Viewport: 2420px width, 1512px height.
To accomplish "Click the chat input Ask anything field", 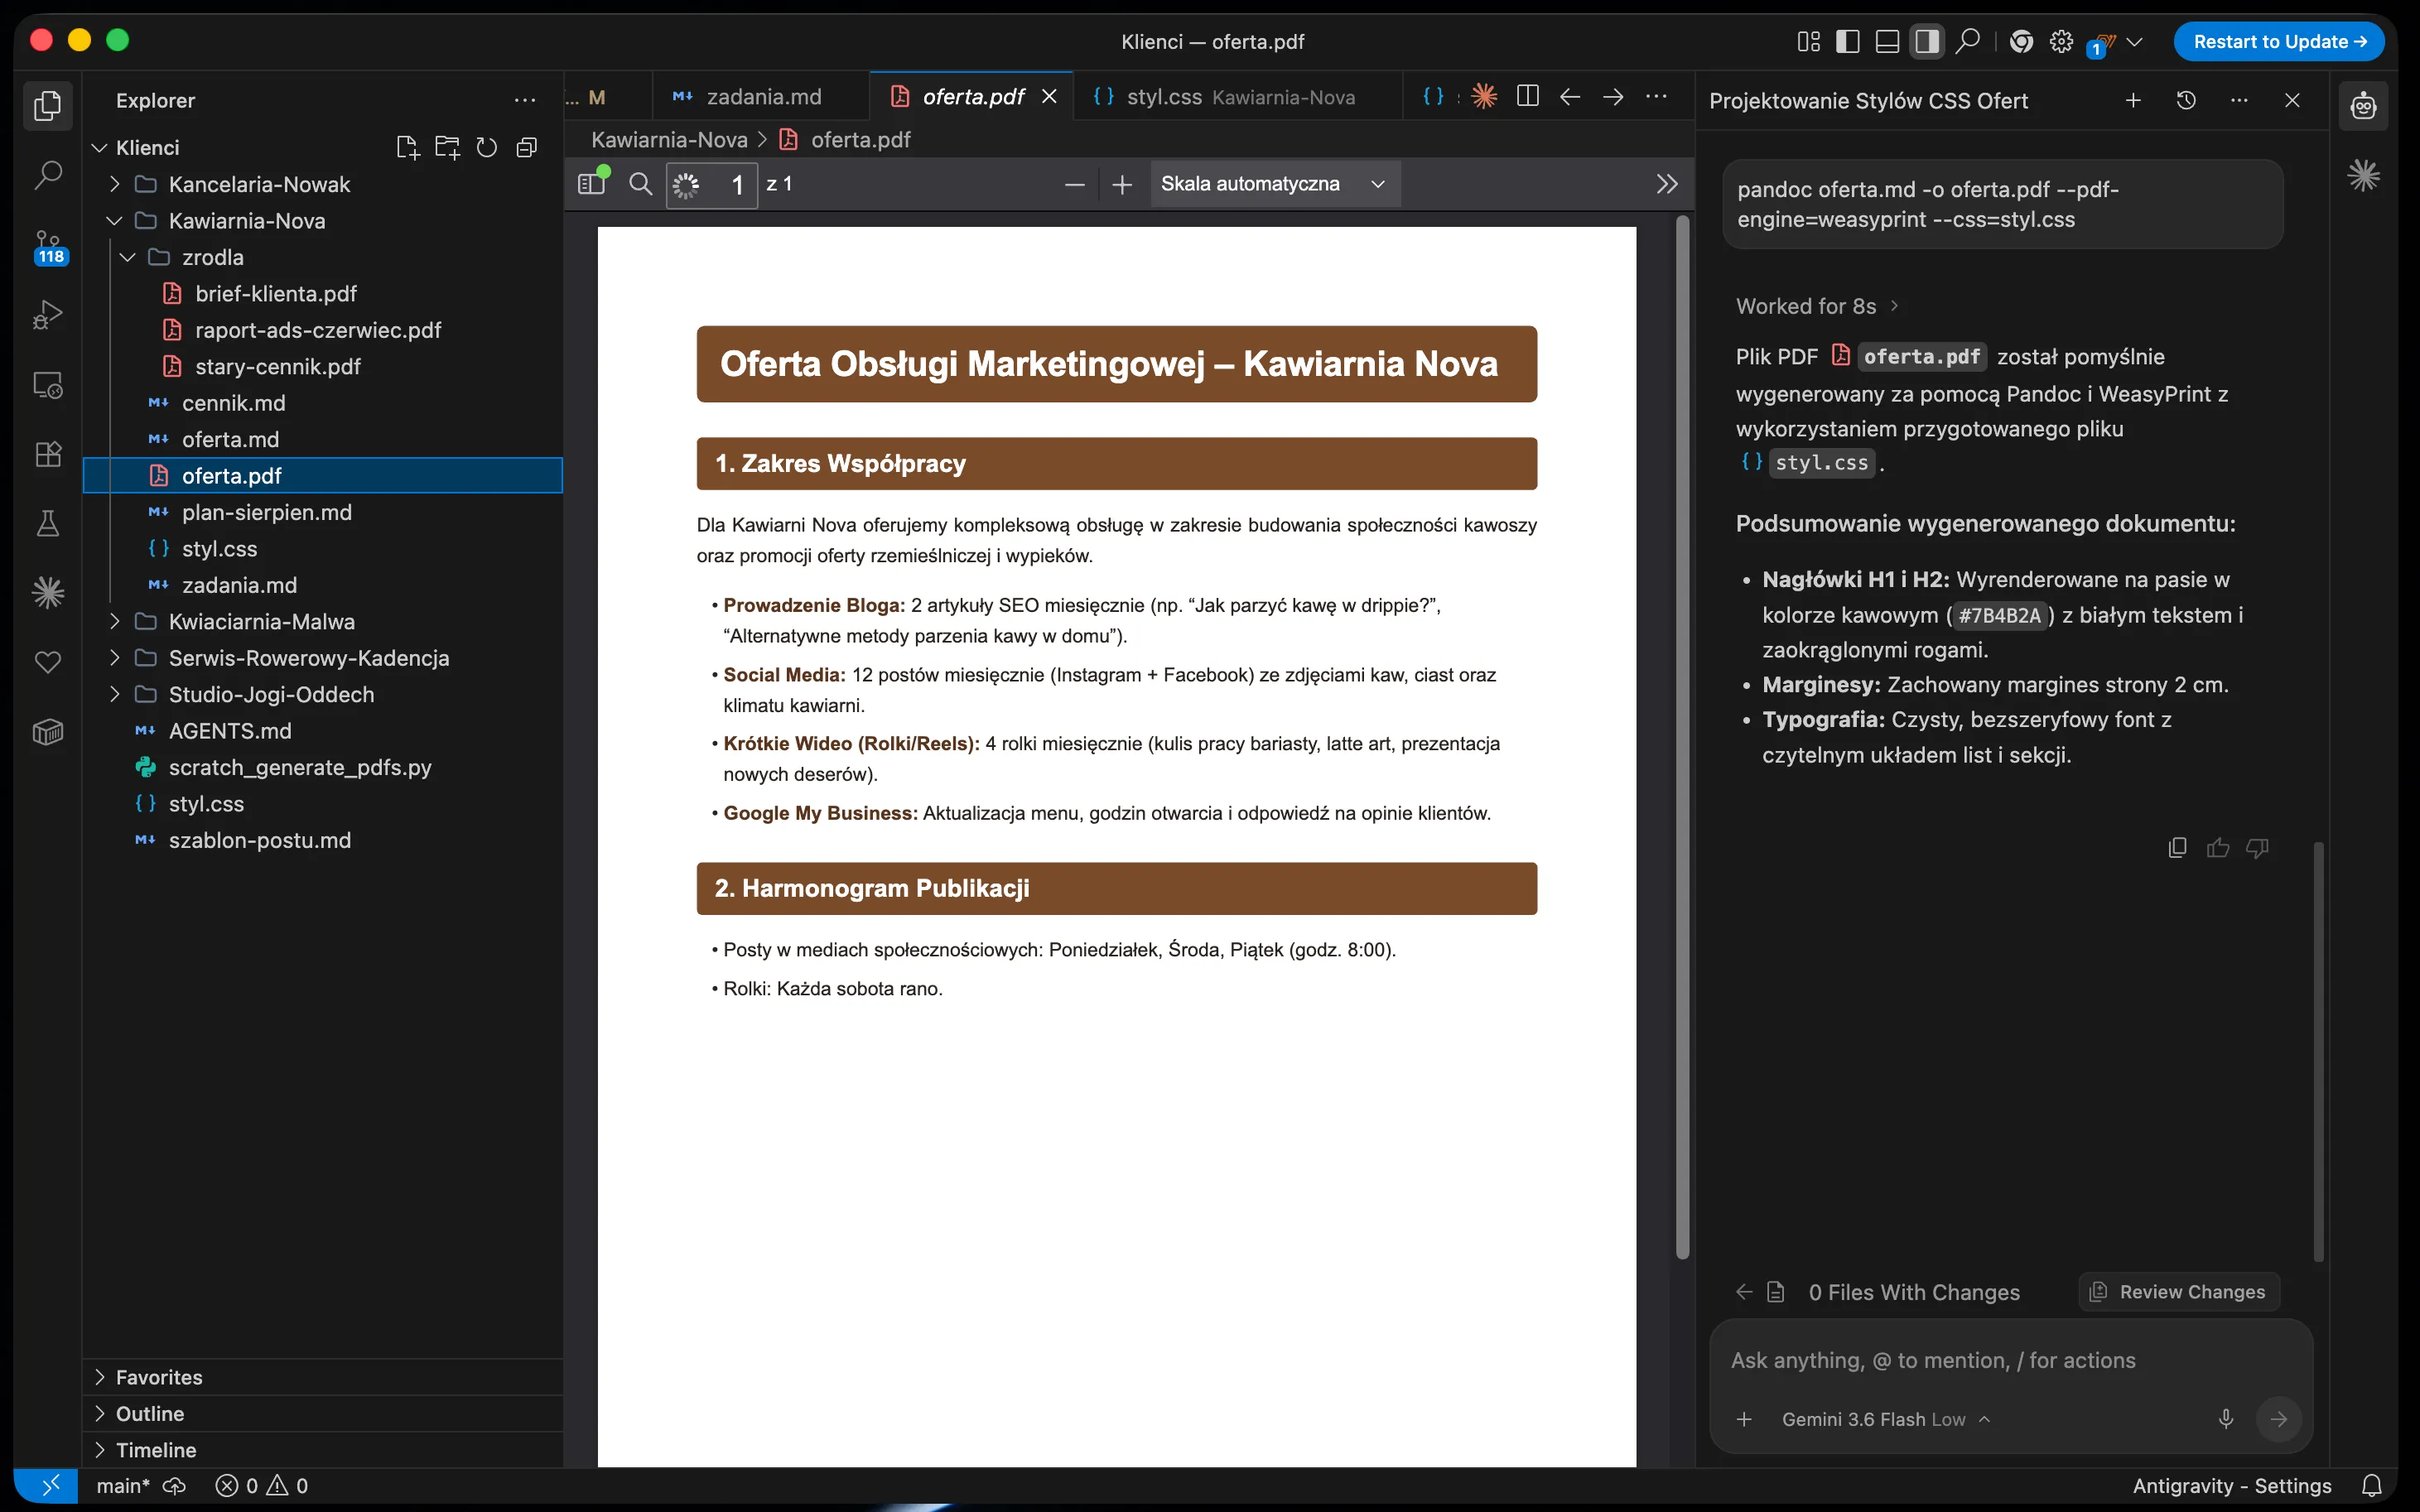I will 2010,1360.
